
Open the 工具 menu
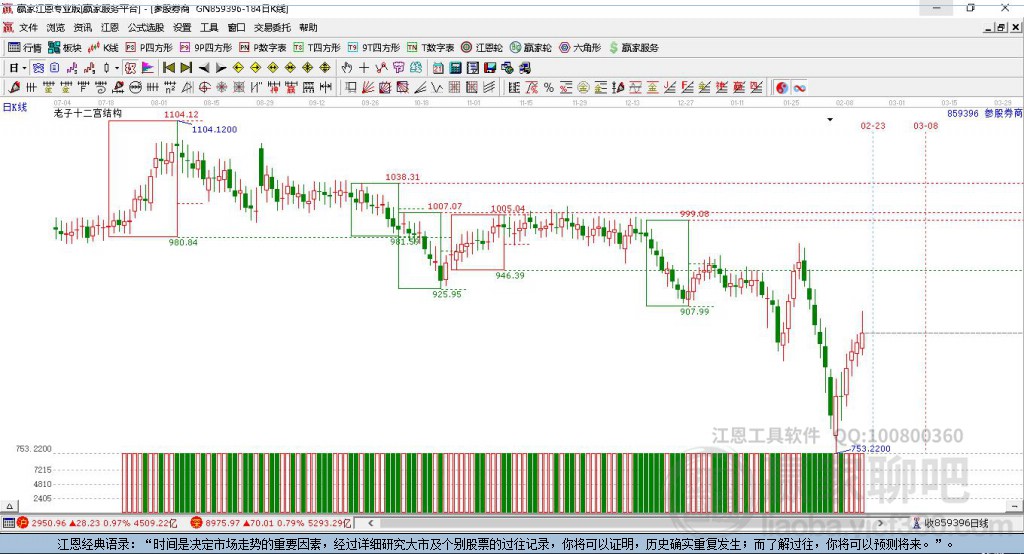[209, 27]
